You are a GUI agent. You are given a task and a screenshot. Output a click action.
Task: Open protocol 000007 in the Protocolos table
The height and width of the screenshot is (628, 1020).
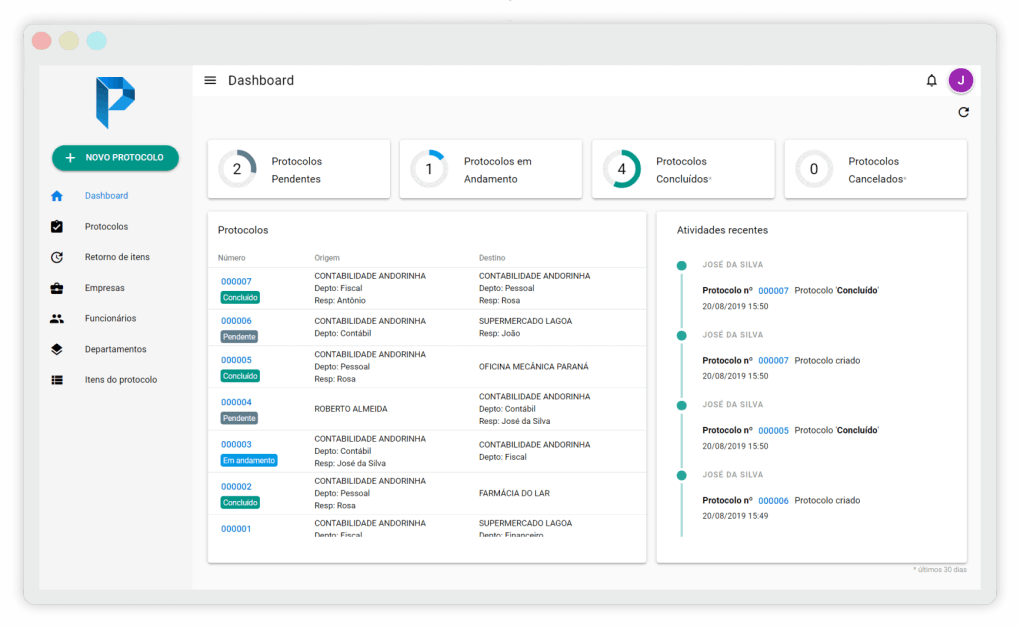pyautogui.click(x=236, y=282)
